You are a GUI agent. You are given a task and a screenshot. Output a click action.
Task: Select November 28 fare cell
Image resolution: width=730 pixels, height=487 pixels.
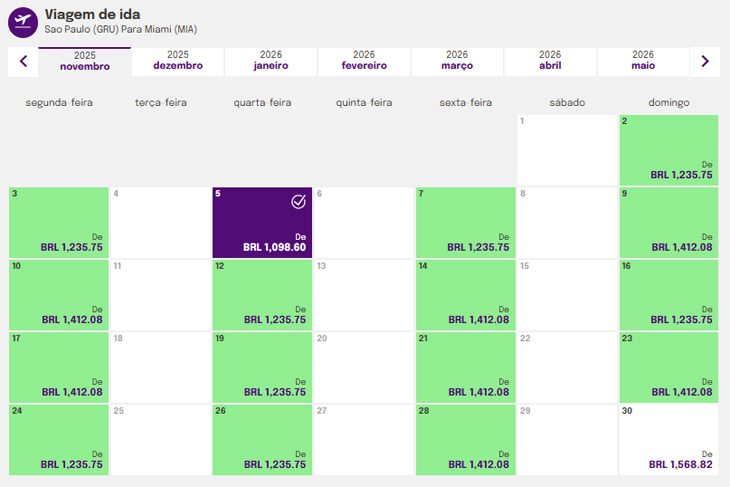click(x=465, y=439)
